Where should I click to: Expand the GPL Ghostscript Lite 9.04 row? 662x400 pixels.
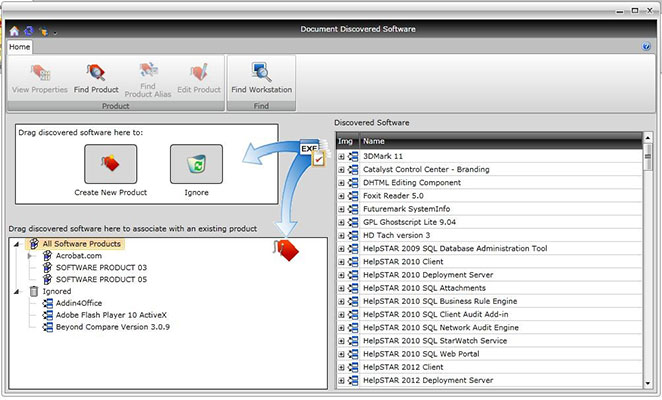(341, 223)
